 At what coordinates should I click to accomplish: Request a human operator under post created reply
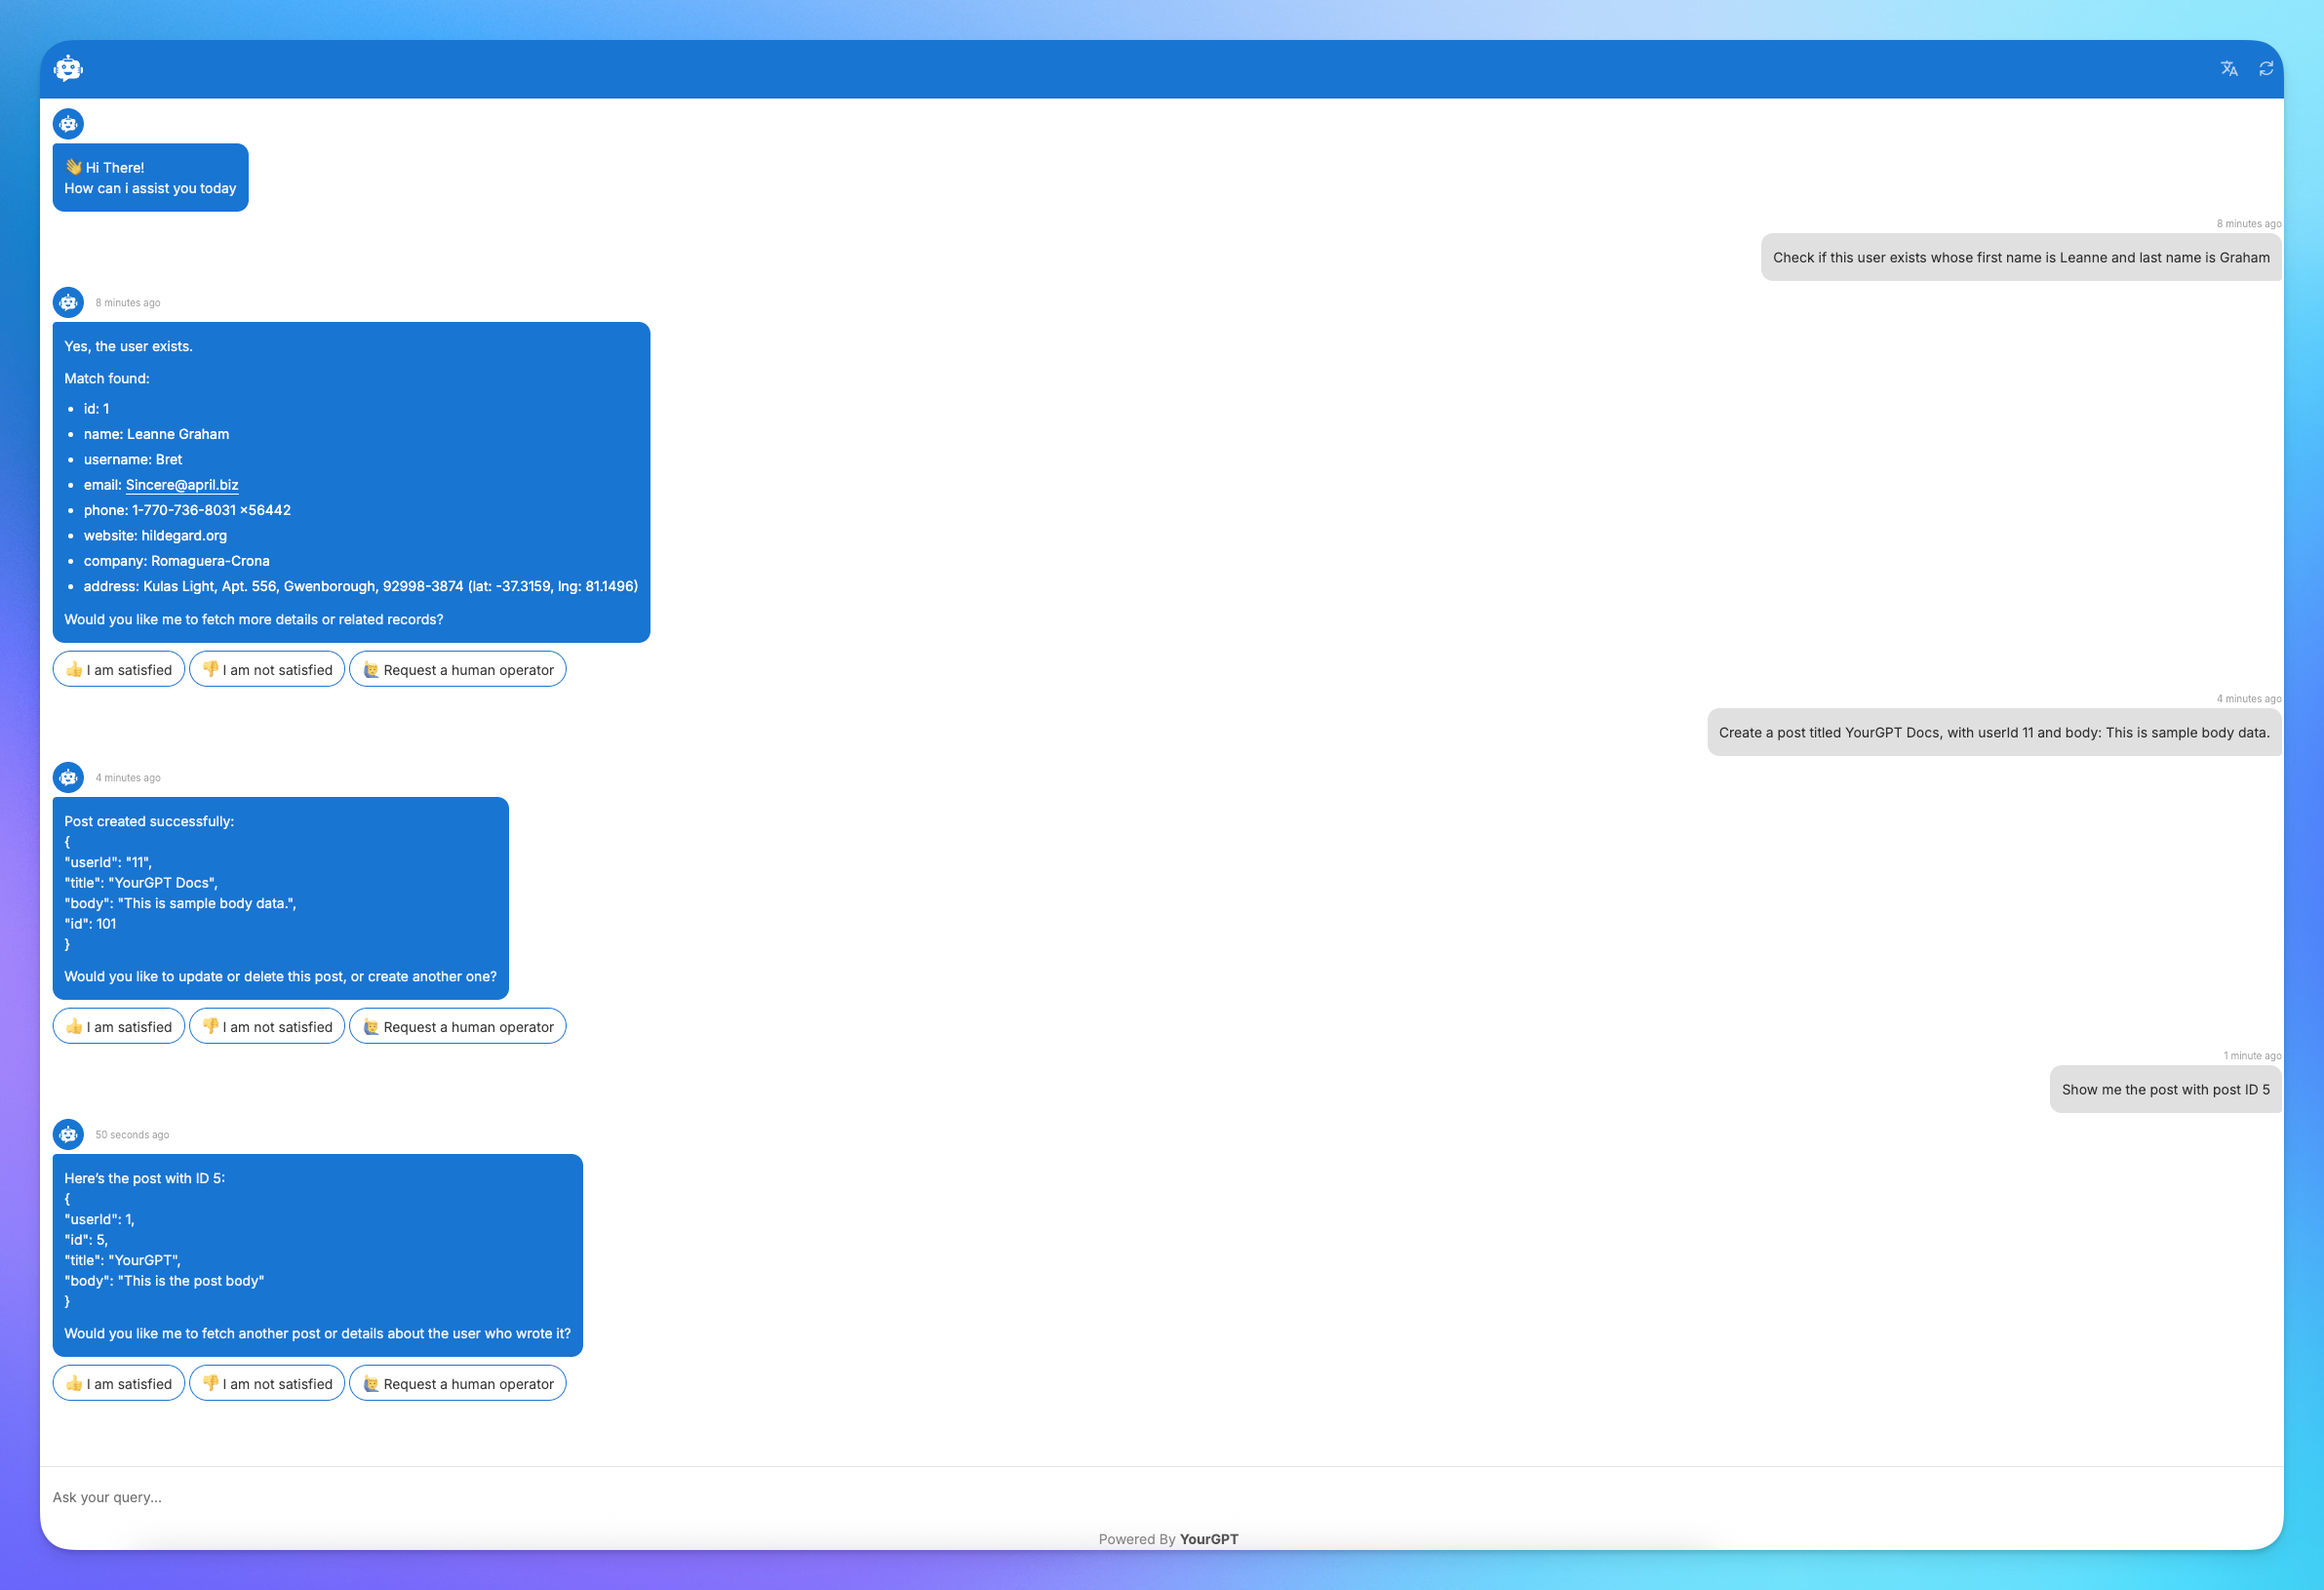coord(458,1027)
